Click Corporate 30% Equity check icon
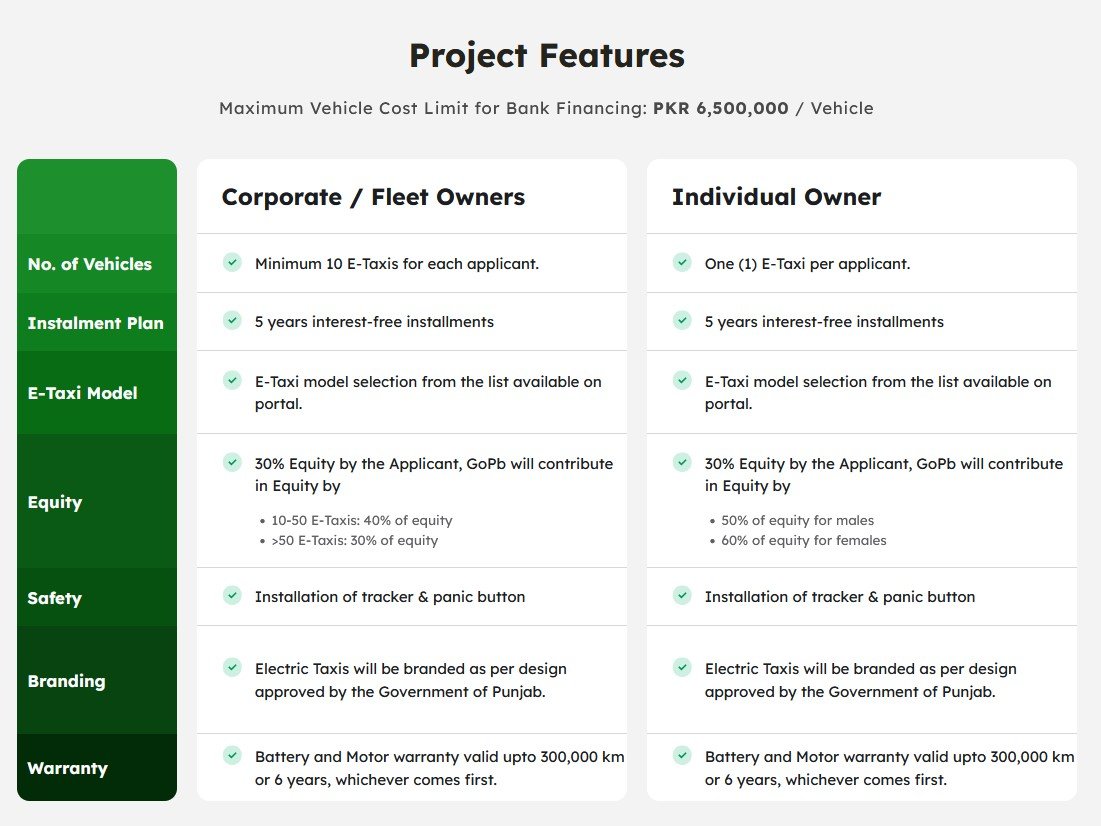 point(232,463)
